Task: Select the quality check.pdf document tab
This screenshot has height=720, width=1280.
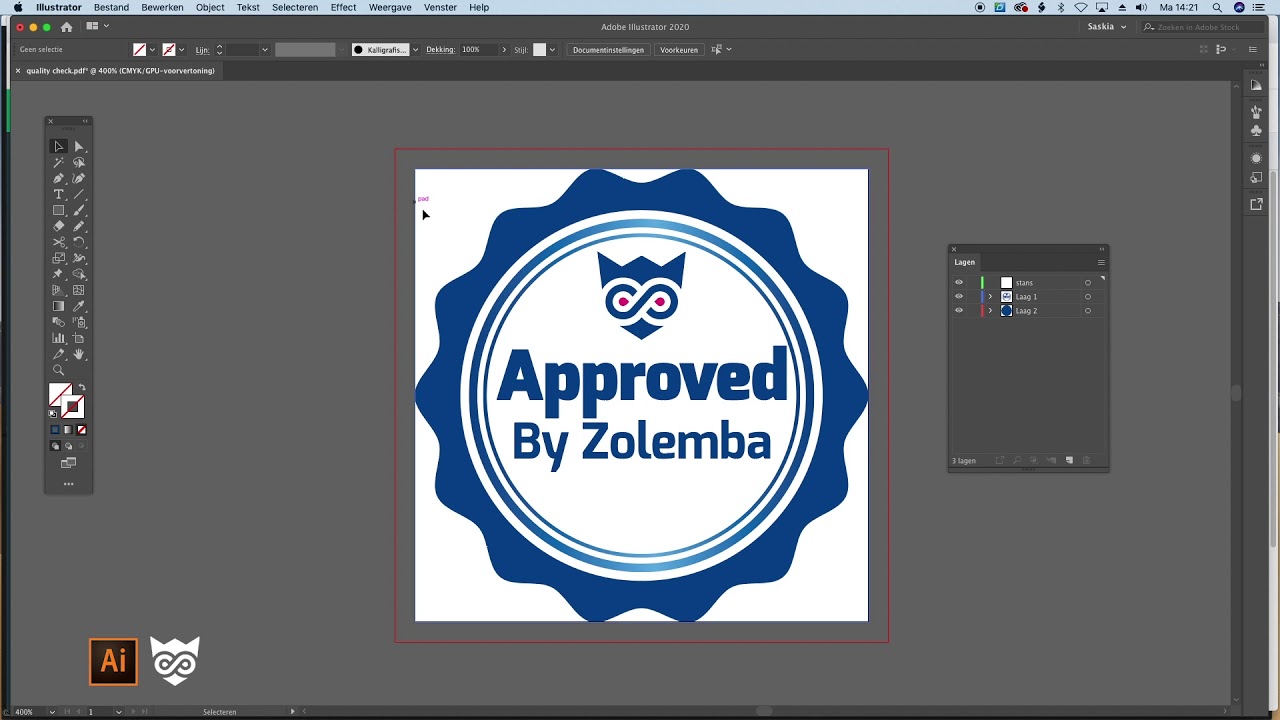Action: (x=120, y=71)
